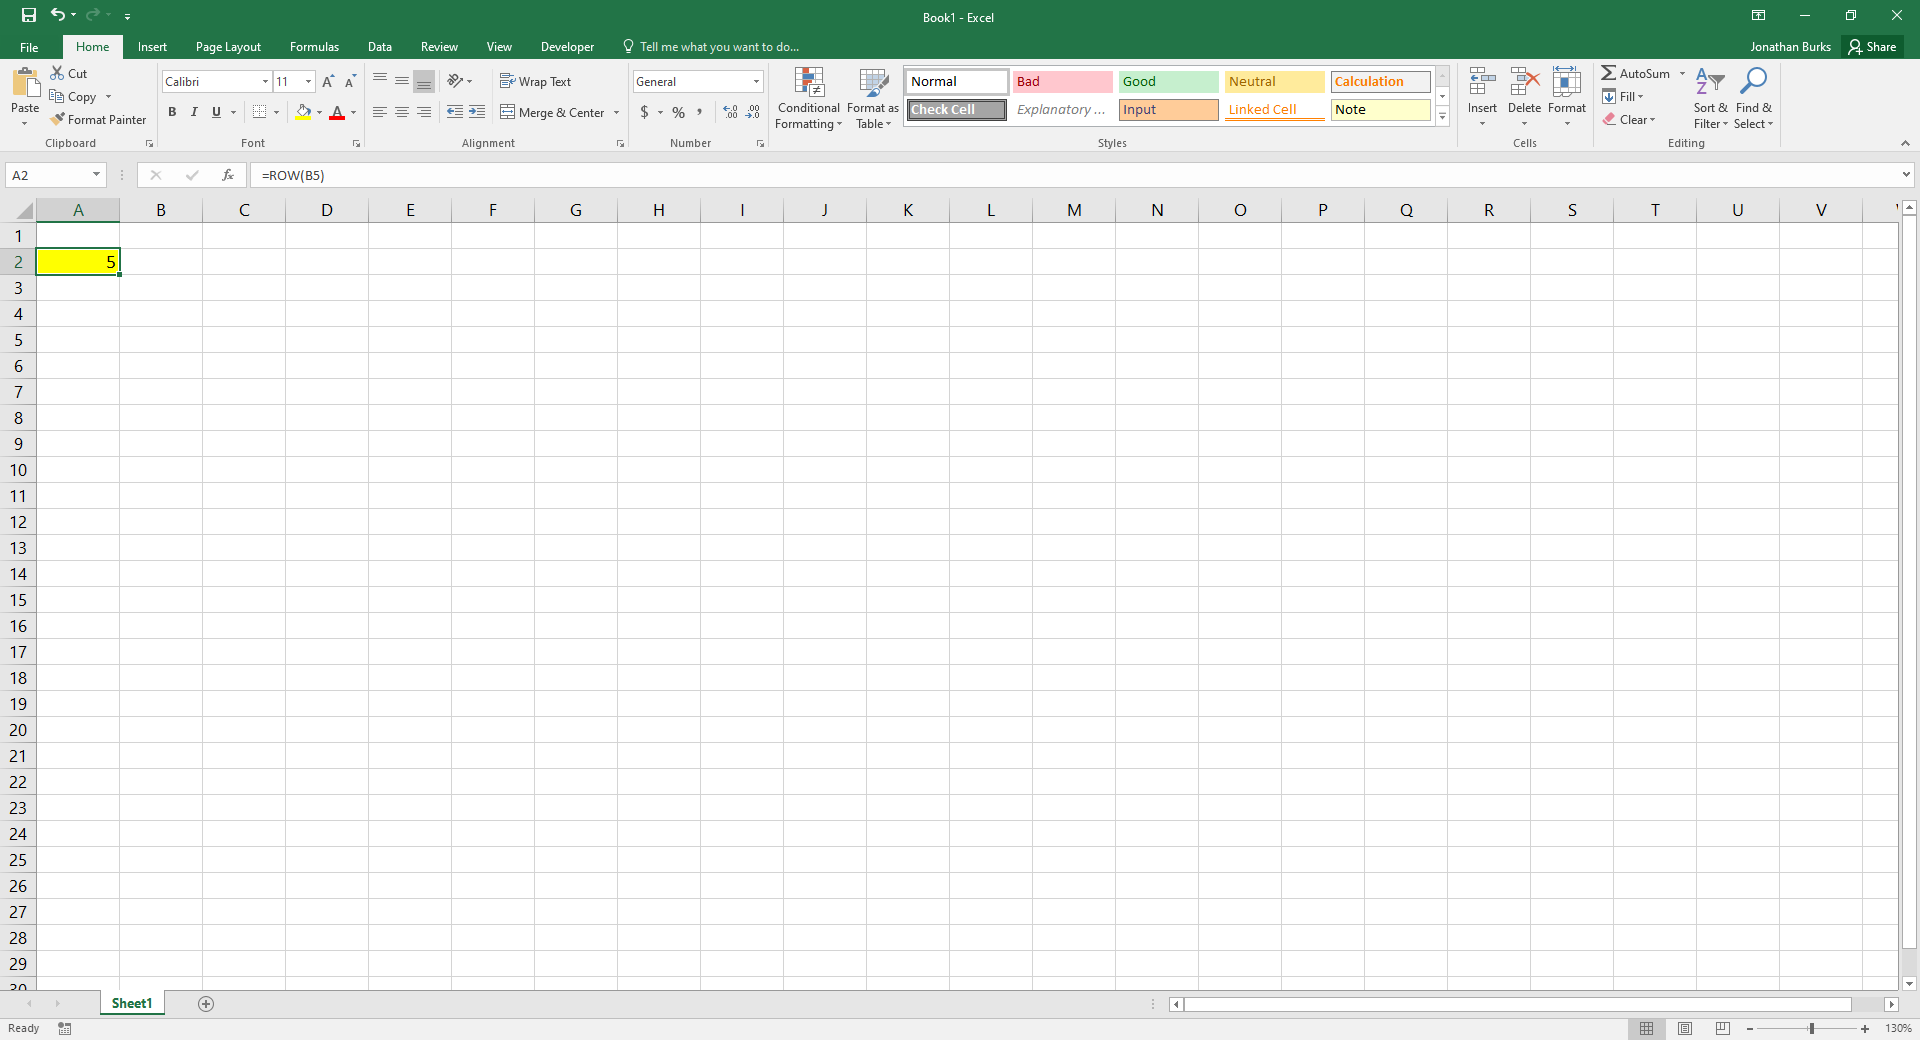Viewport: 1920px width, 1040px height.
Task: Click the Cut scissors icon
Action: pyautogui.click(x=57, y=73)
